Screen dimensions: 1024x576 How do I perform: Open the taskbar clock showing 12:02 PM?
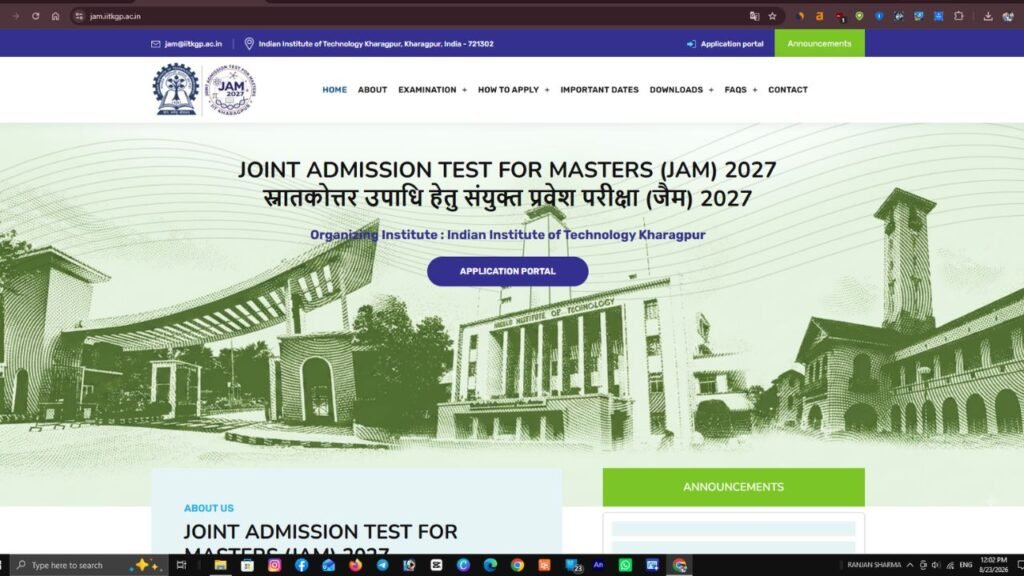(x=993, y=565)
